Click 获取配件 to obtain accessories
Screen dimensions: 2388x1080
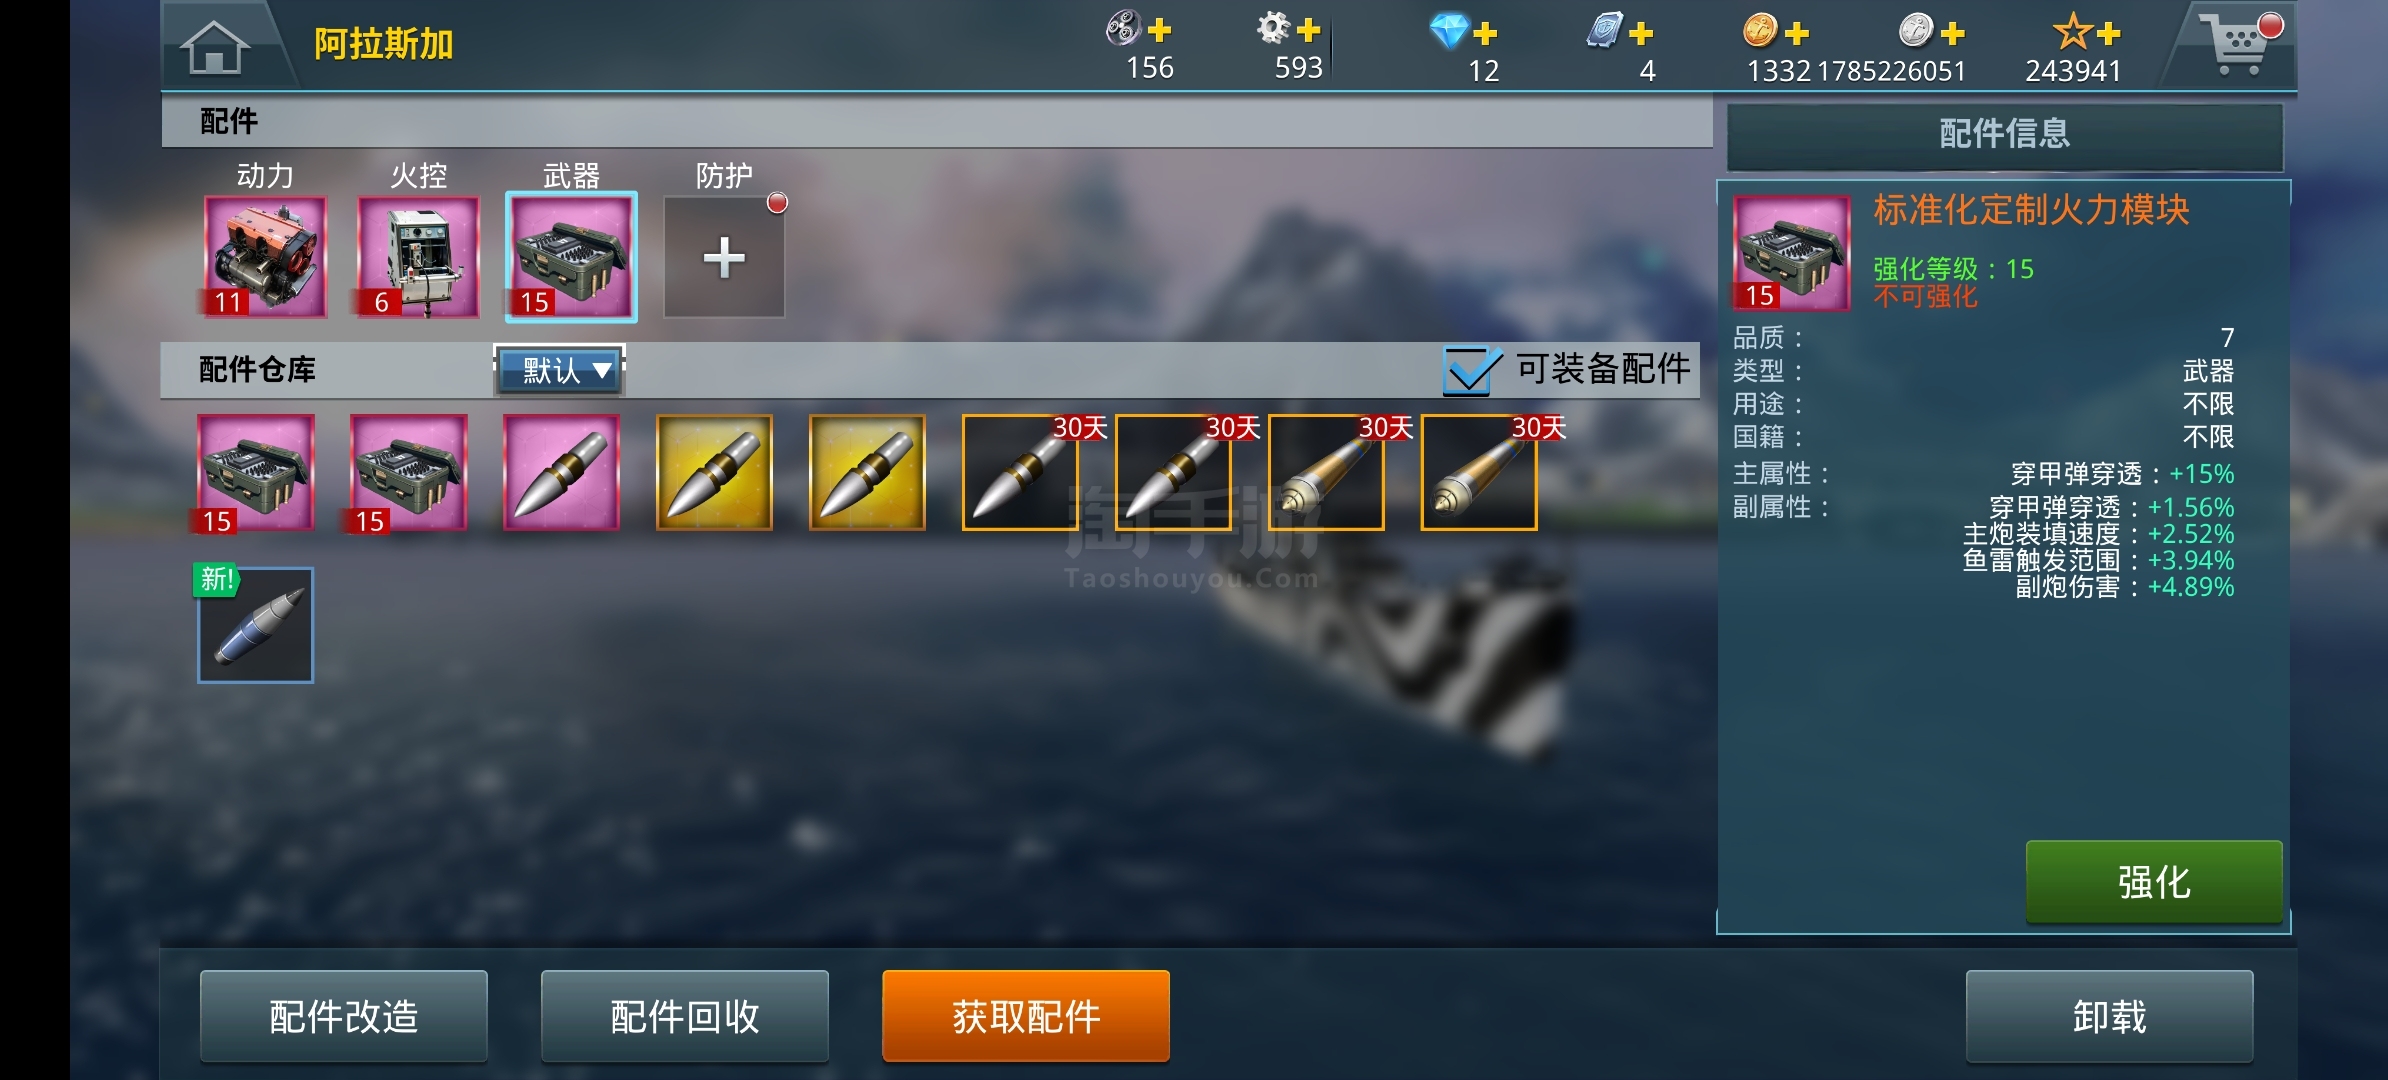(1025, 1016)
